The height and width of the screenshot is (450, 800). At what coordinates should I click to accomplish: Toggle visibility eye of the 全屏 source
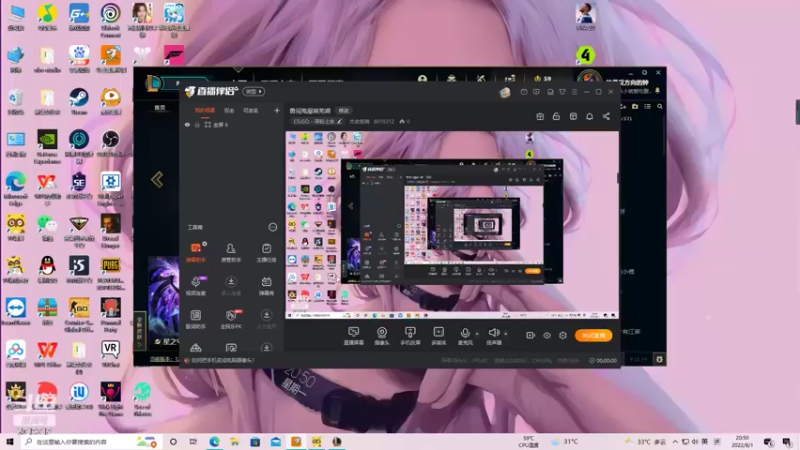coord(187,124)
